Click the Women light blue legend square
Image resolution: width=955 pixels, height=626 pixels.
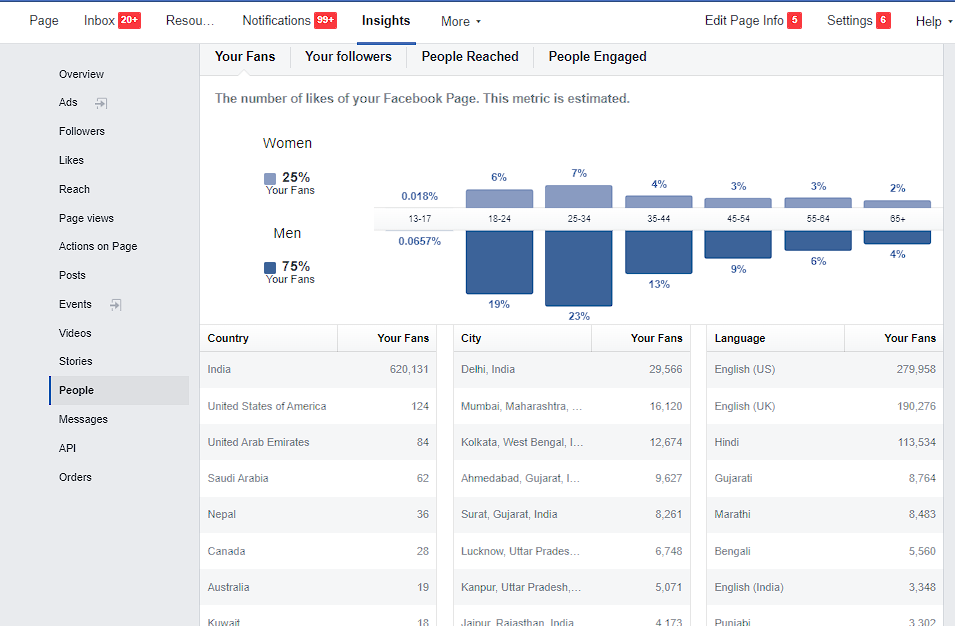(270, 178)
